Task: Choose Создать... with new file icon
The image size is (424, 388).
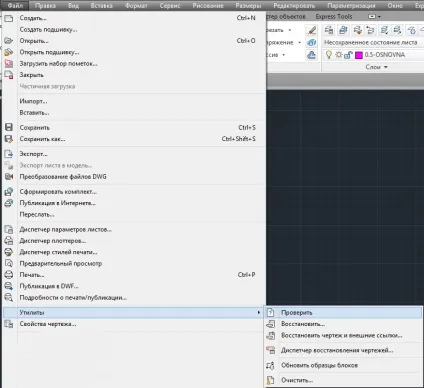Action: (x=133, y=18)
